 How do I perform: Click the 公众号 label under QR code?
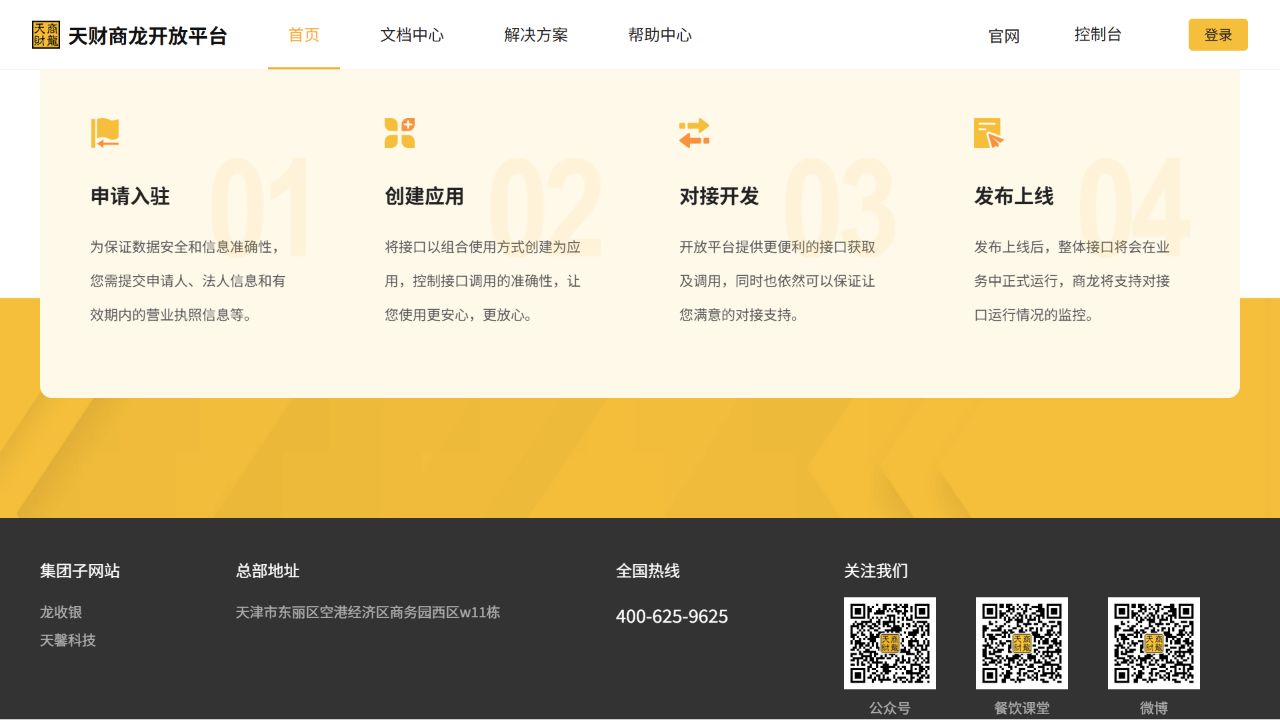pos(890,708)
